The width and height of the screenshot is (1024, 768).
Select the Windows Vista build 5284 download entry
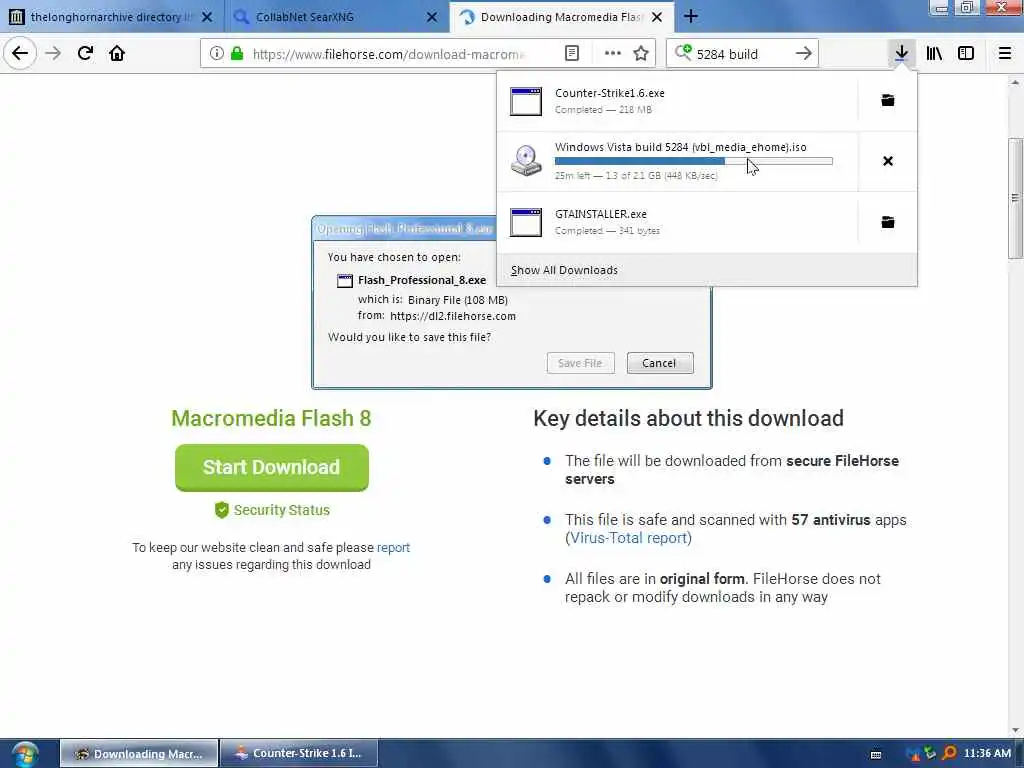pyautogui.click(x=677, y=161)
